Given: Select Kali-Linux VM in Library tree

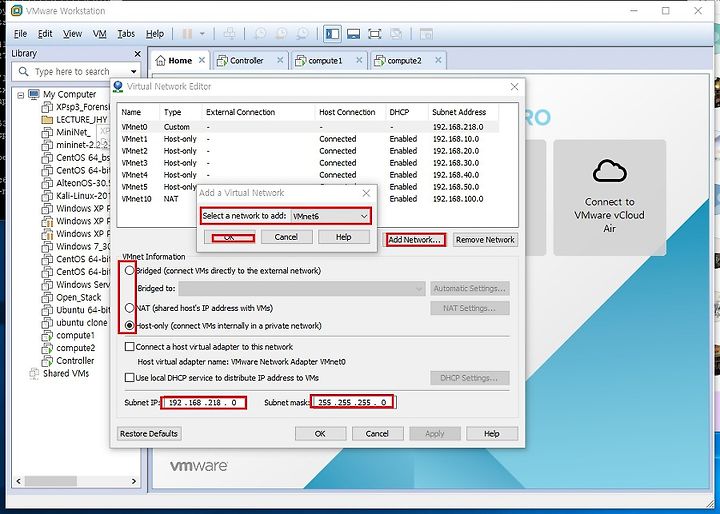Looking at the screenshot, I should click(76, 196).
